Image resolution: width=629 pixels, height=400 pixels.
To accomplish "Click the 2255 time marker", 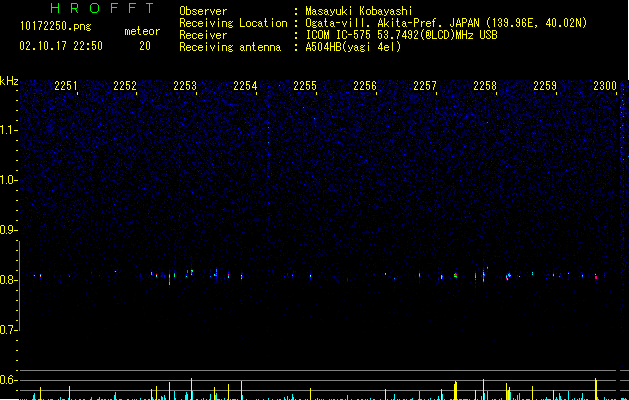I will (x=305, y=86).
